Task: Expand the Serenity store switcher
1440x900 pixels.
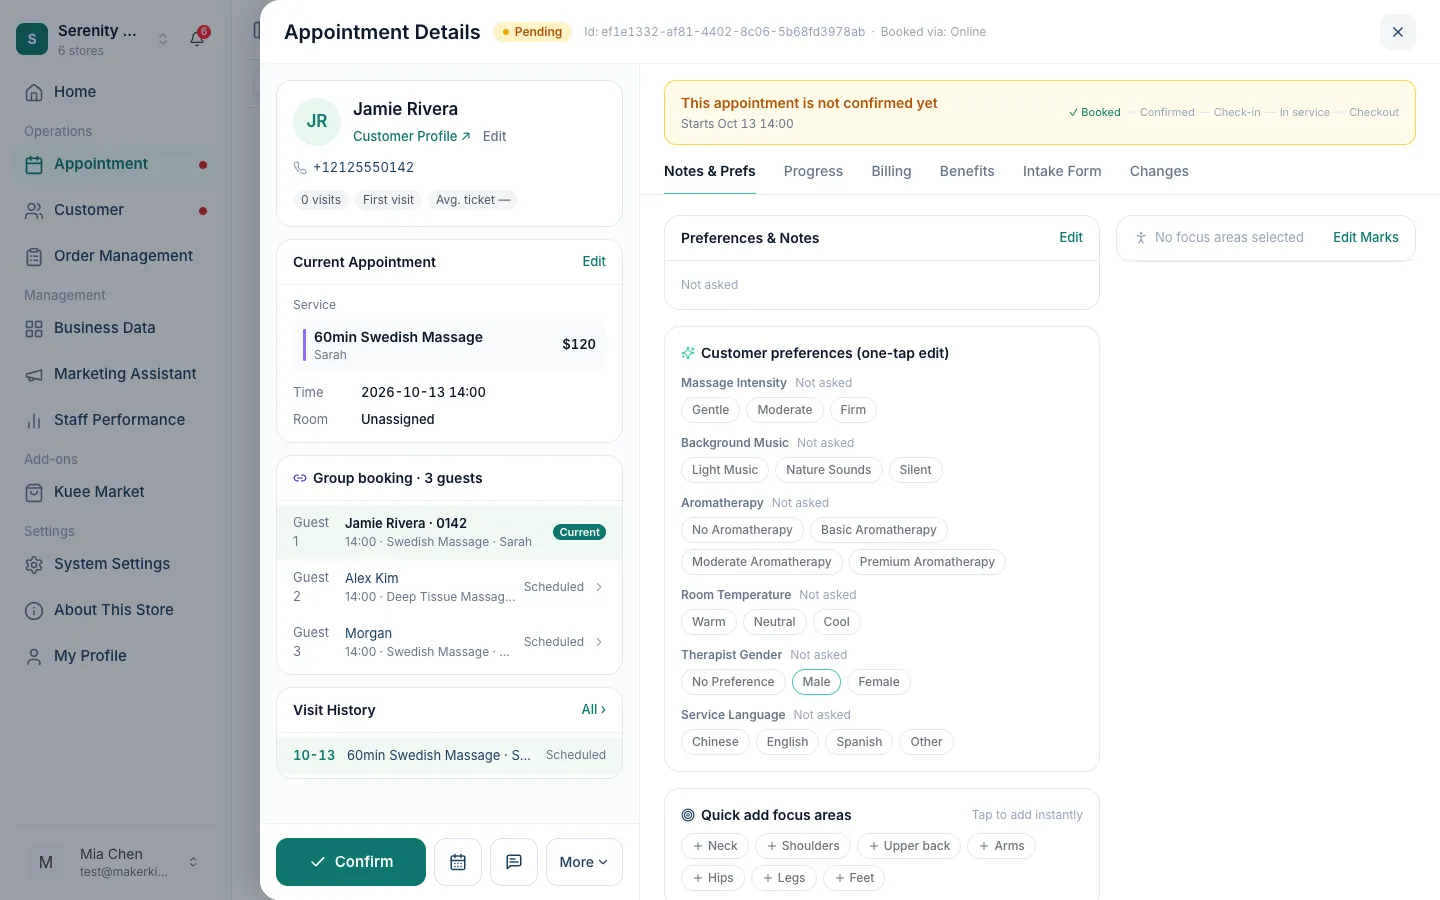Action: [163, 39]
